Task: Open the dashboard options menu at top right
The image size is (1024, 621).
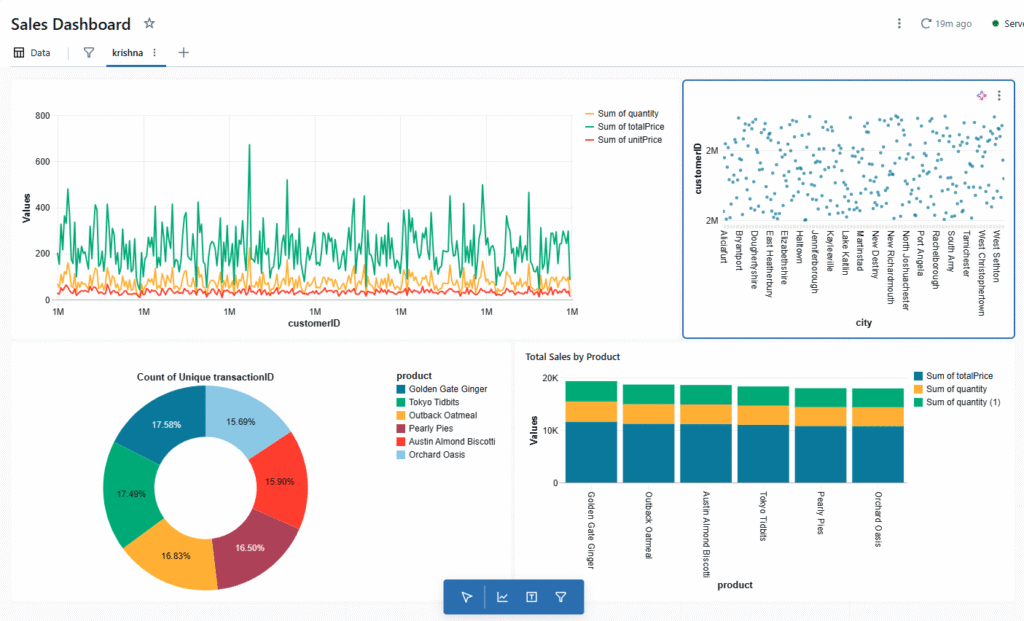Action: click(897, 22)
